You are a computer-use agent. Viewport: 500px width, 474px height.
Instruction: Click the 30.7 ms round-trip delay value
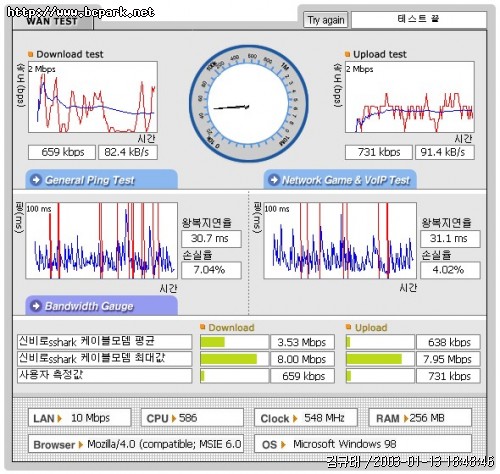click(211, 239)
